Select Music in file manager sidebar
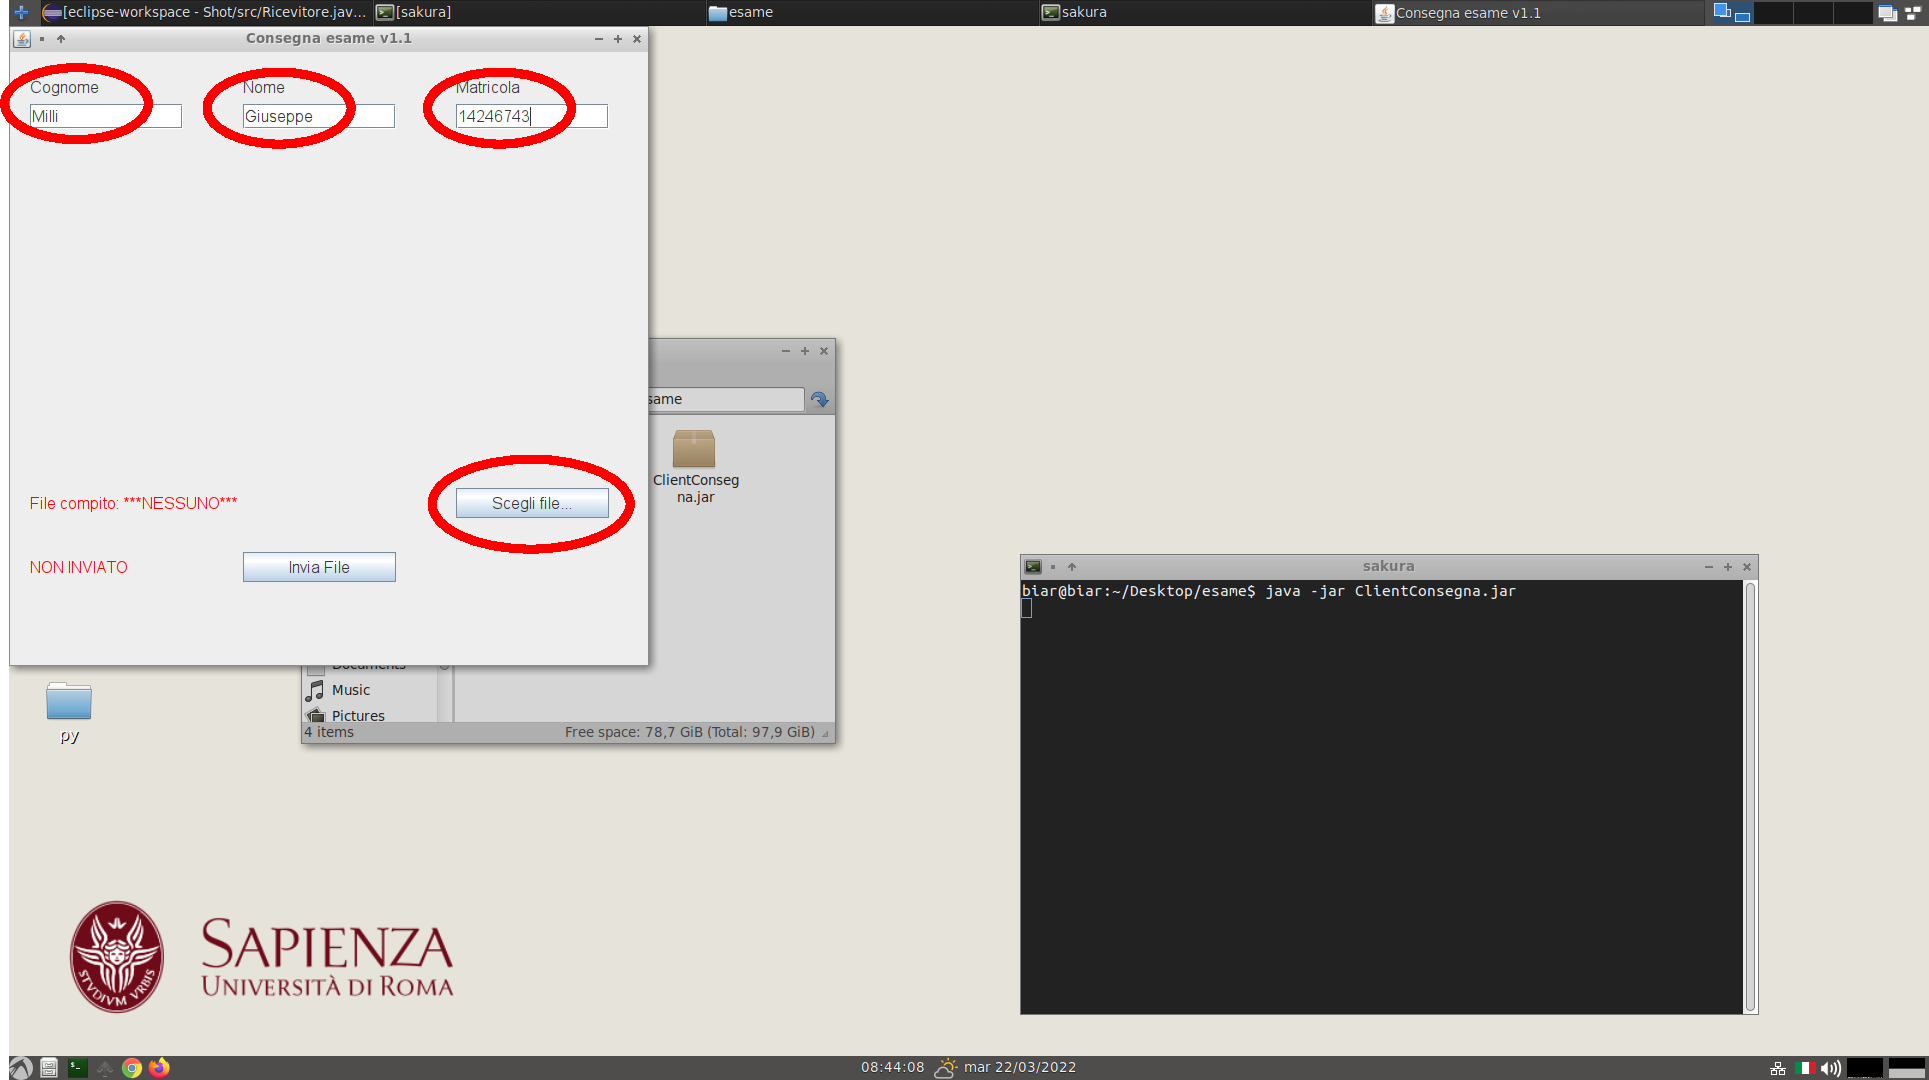This screenshot has width=1929, height=1080. (x=350, y=690)
